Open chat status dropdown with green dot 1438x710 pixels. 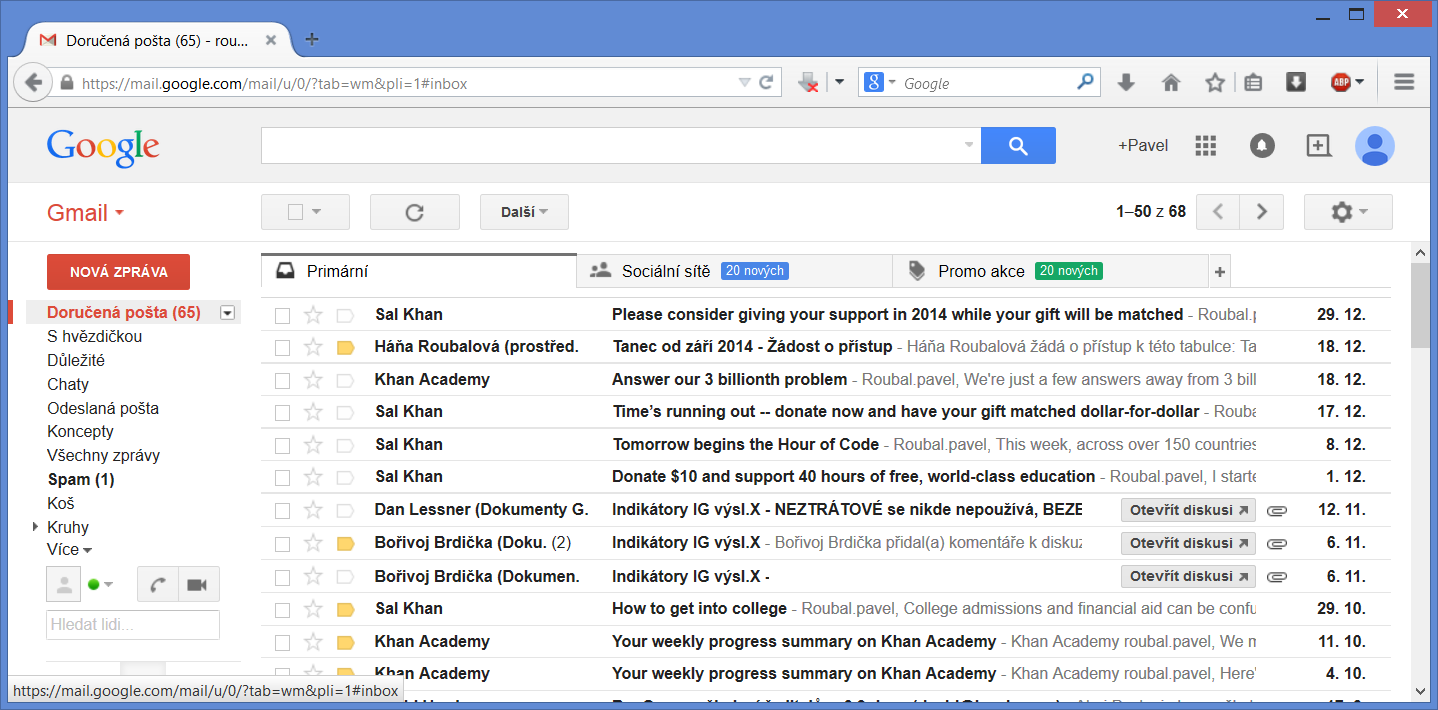point(100,585)
